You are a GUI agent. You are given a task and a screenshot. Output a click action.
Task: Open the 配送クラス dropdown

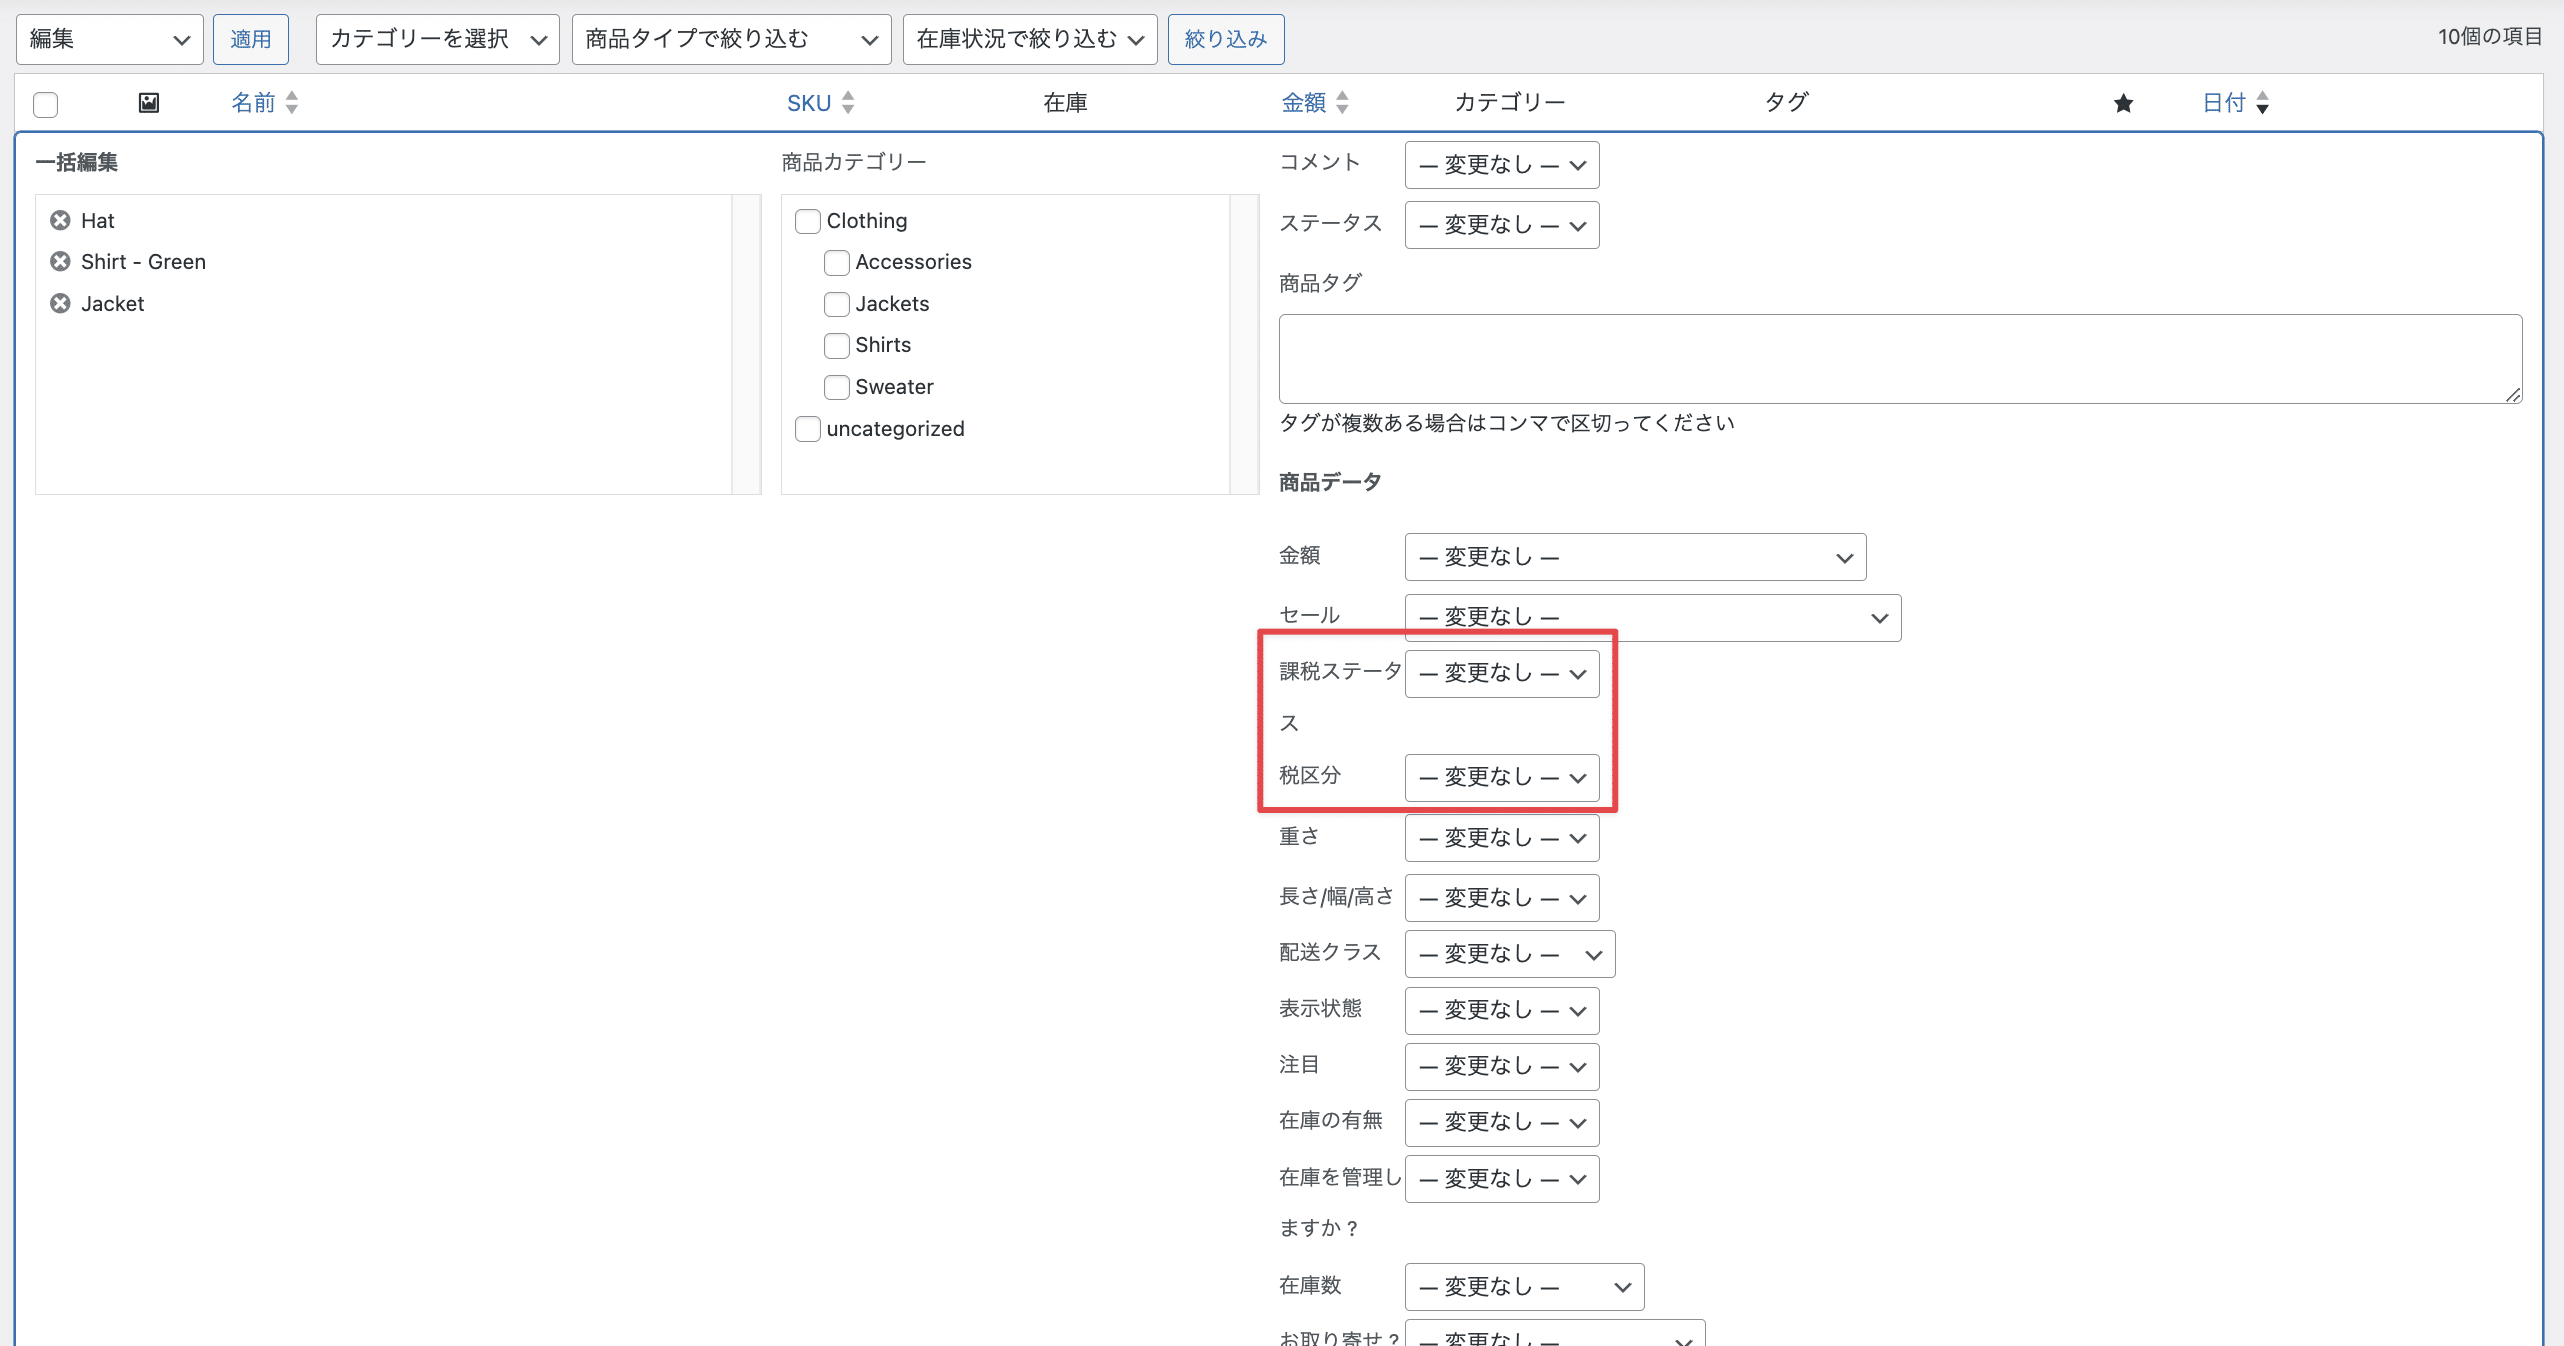pyautogui.click(x=1510, y=954)
